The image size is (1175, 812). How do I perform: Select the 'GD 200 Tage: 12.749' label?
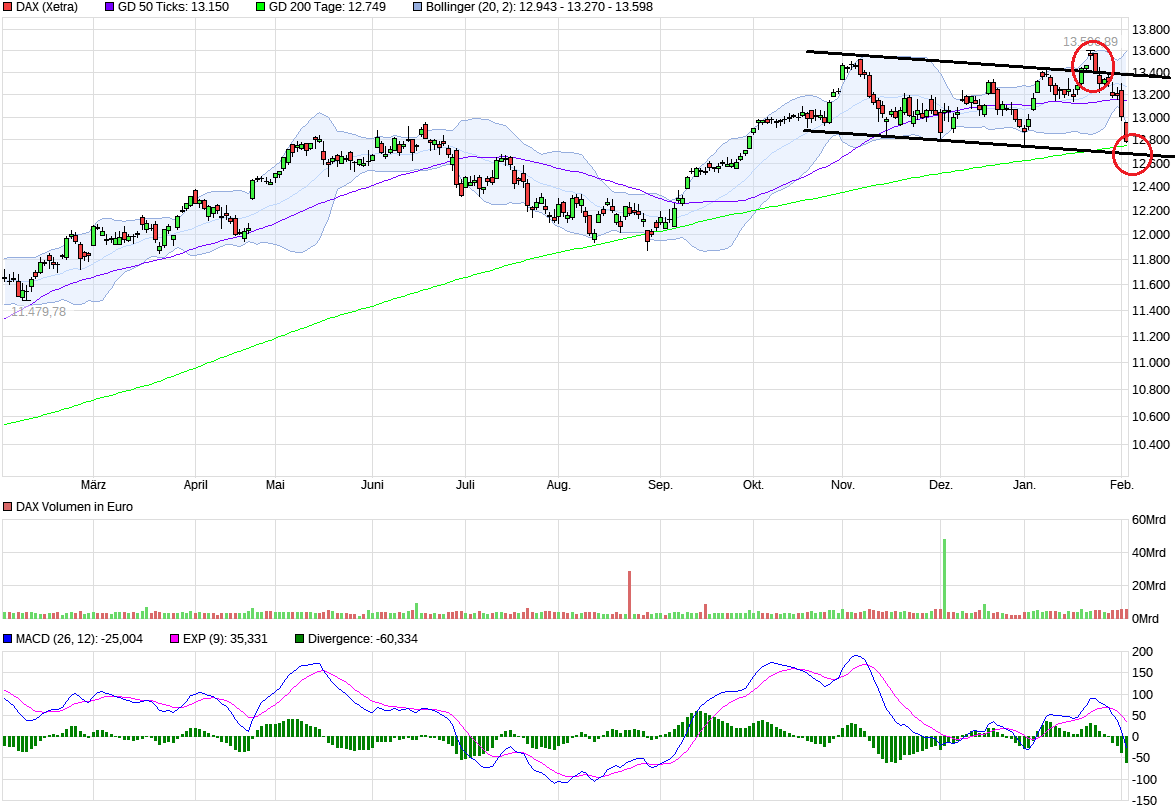tap(327, 7)
